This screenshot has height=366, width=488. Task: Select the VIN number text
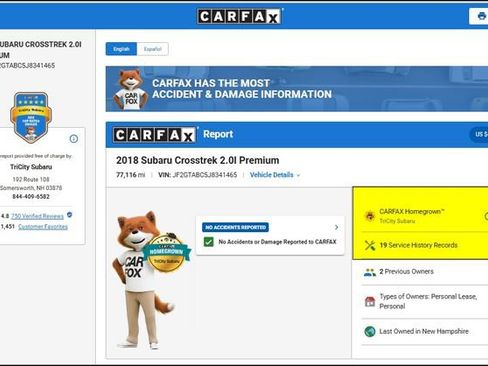point(205,175)
